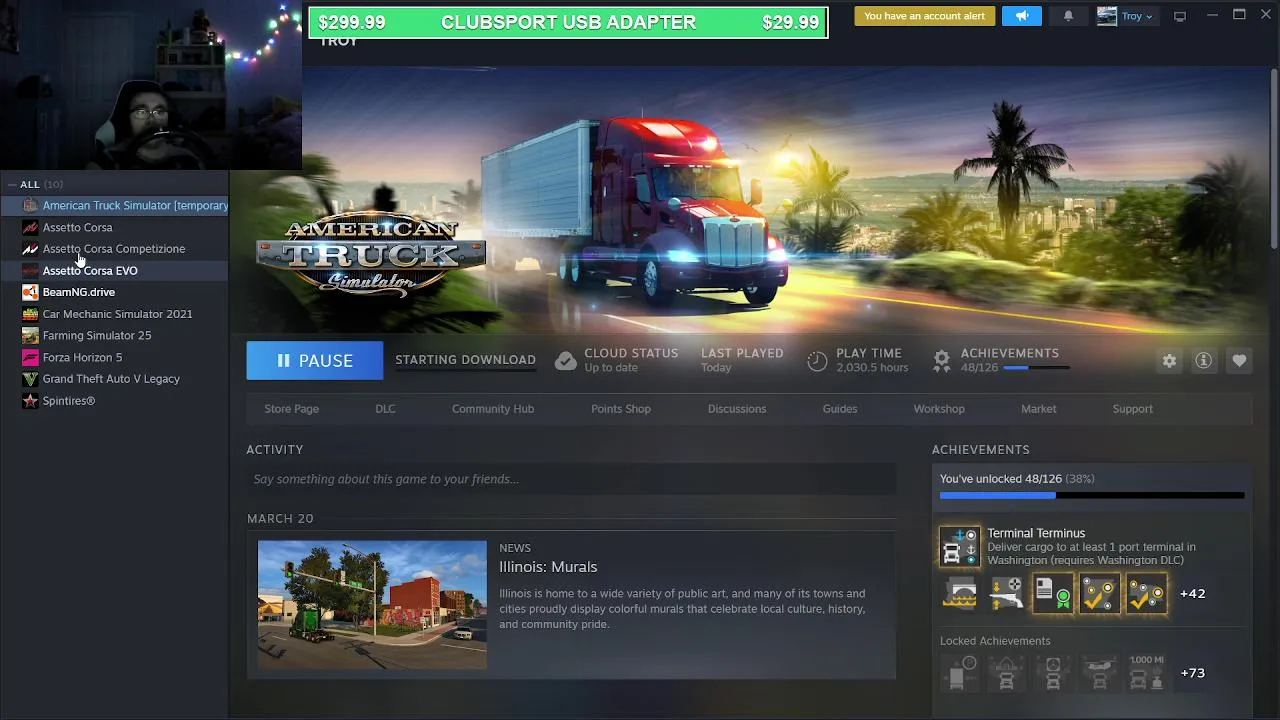Show the +73 more locked achievements
This screenshot has height=720, width=1280.
[1192, 673]
